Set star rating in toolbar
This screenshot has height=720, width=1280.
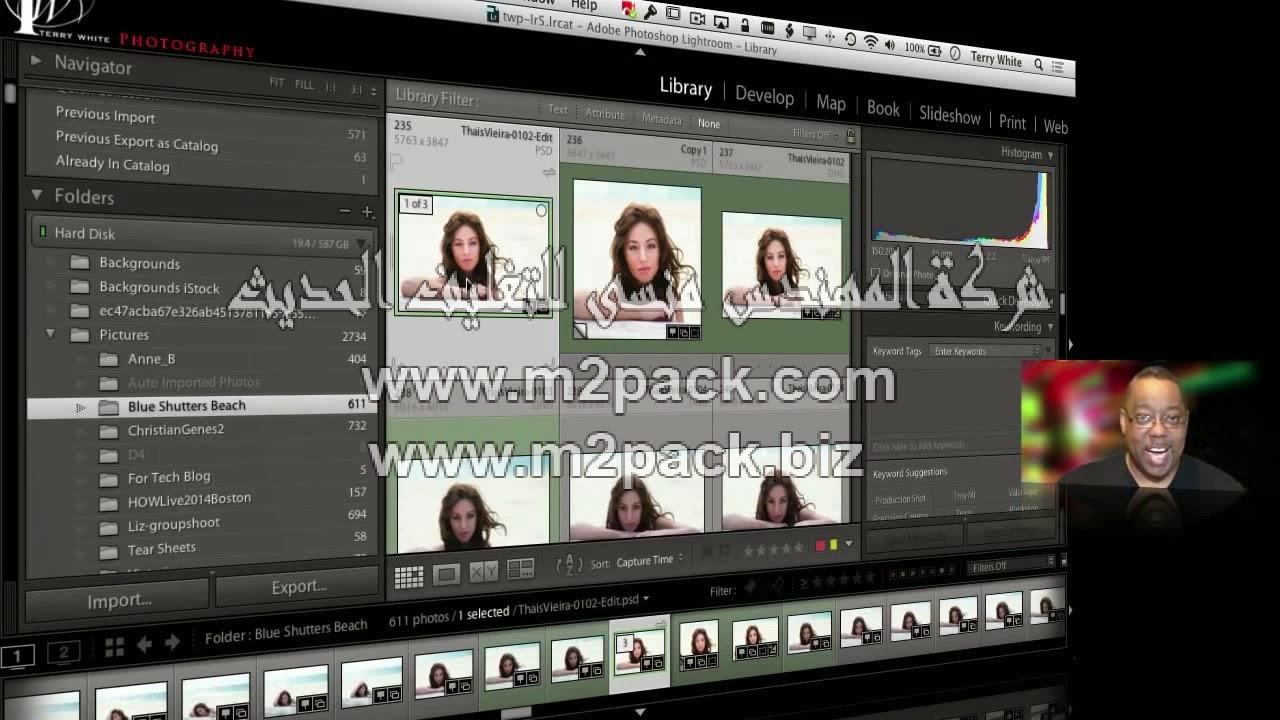[x=773, y=548]
